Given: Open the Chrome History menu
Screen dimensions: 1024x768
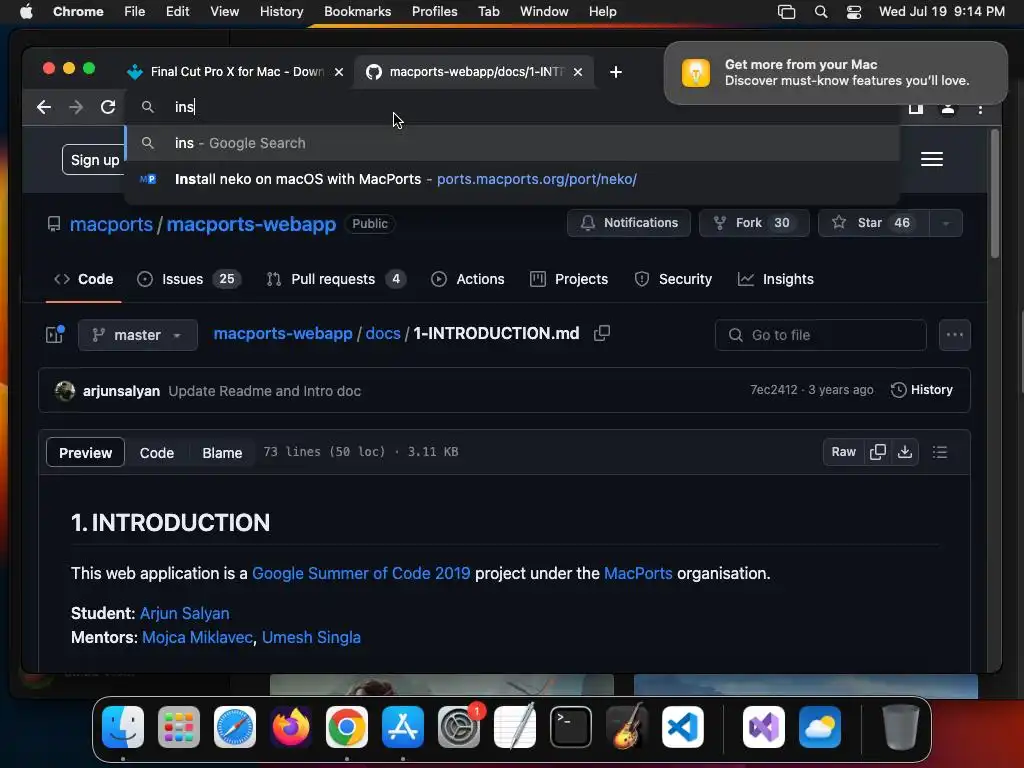Looking at the screenshot, I should coord(281,12).
